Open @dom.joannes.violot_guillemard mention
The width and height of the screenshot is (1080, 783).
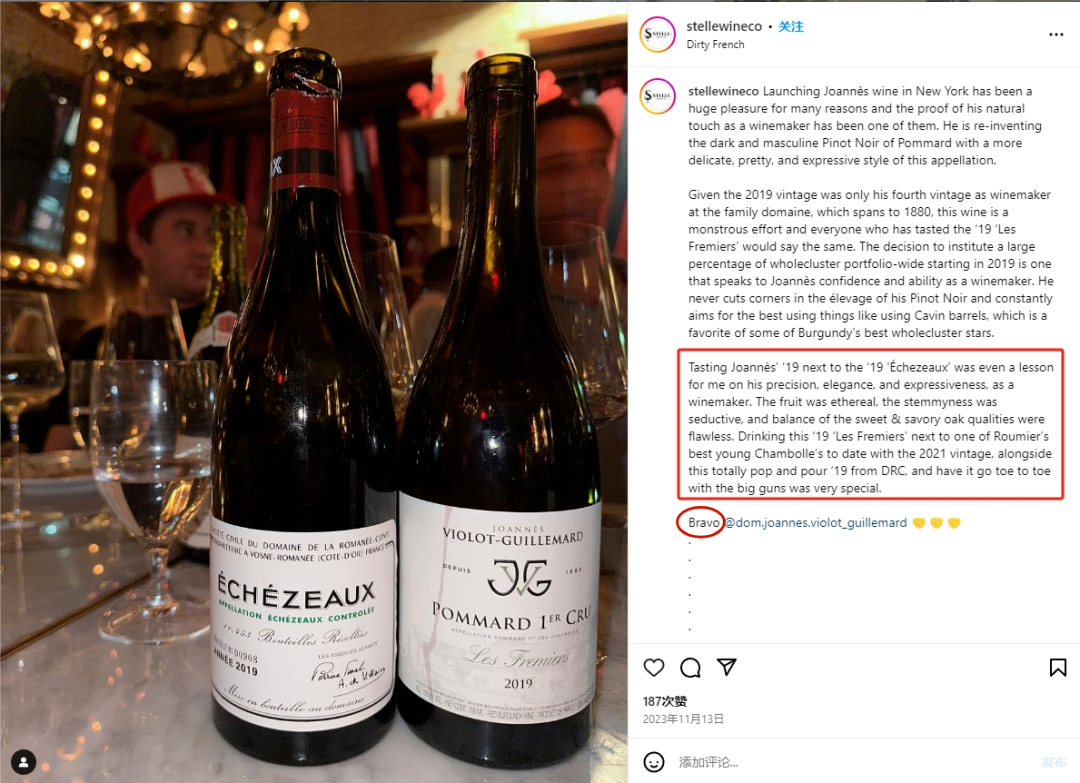(x=816, y=523)
